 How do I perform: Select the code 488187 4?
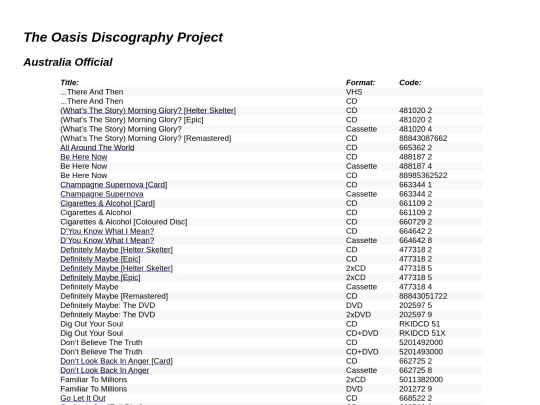click(415, 166)
